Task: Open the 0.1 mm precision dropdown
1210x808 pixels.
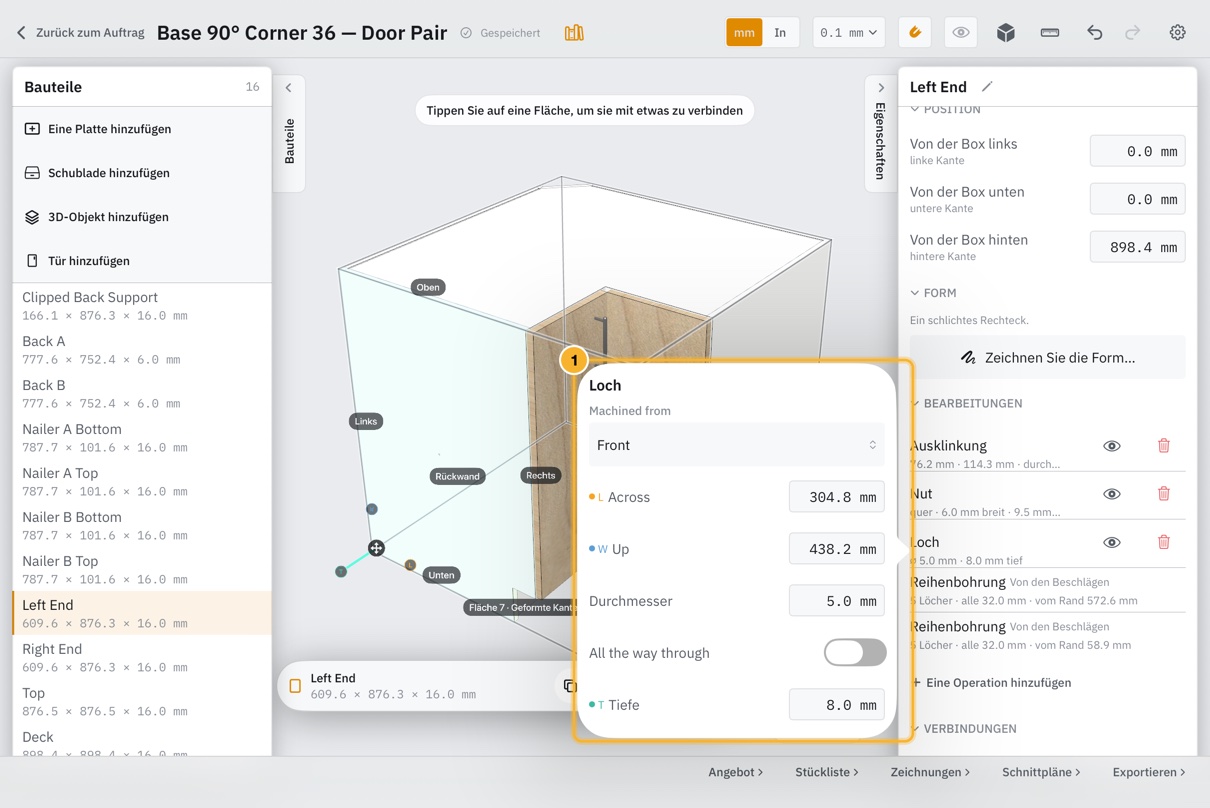Action: [x=849, y=33]
